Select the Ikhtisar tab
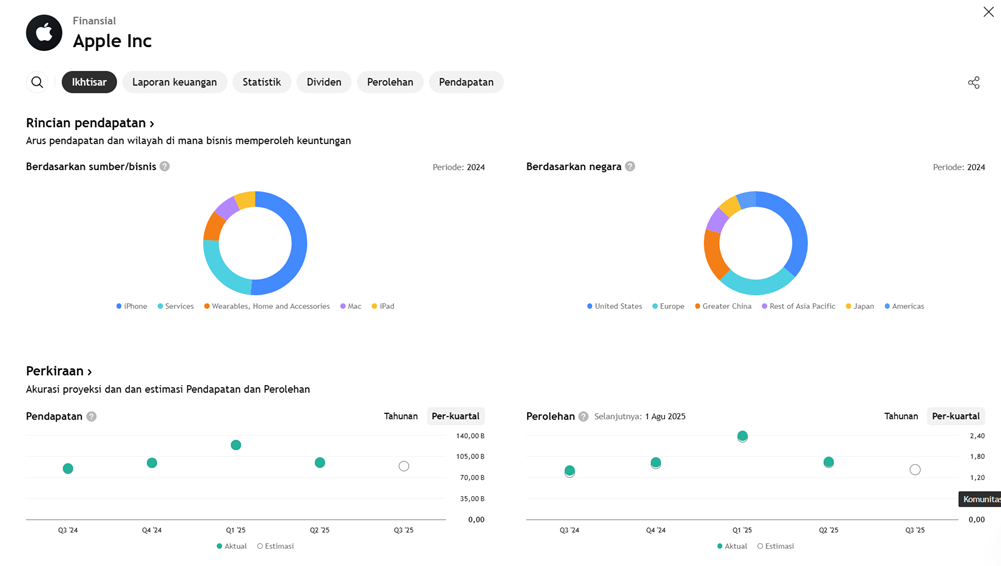This screenshot has height=566, width=1001. click(89, 82)
